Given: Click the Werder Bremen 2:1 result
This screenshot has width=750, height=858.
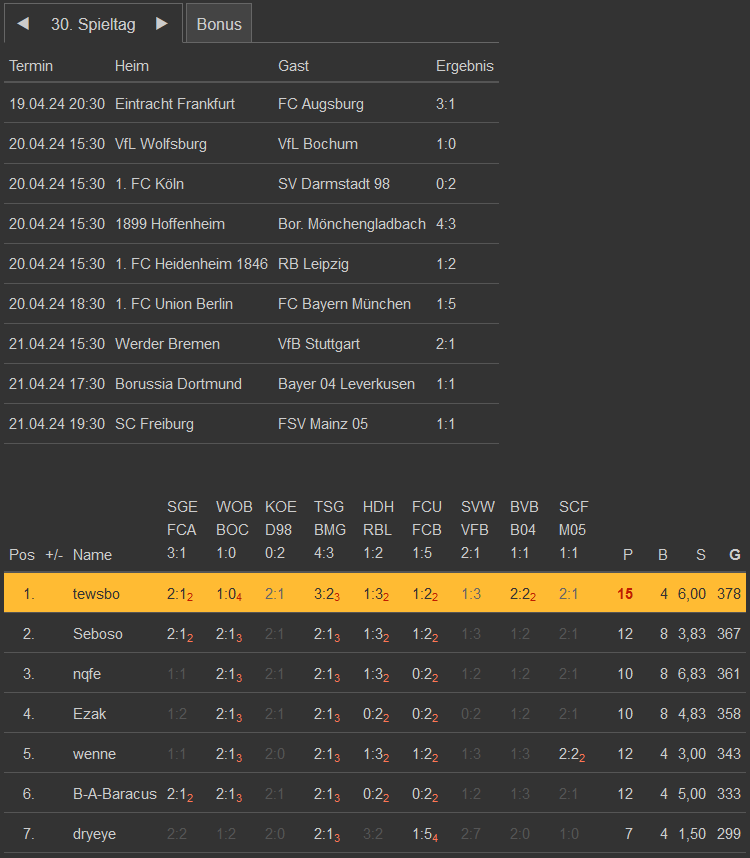Looking at the screenshot, I should pos(446,344).
